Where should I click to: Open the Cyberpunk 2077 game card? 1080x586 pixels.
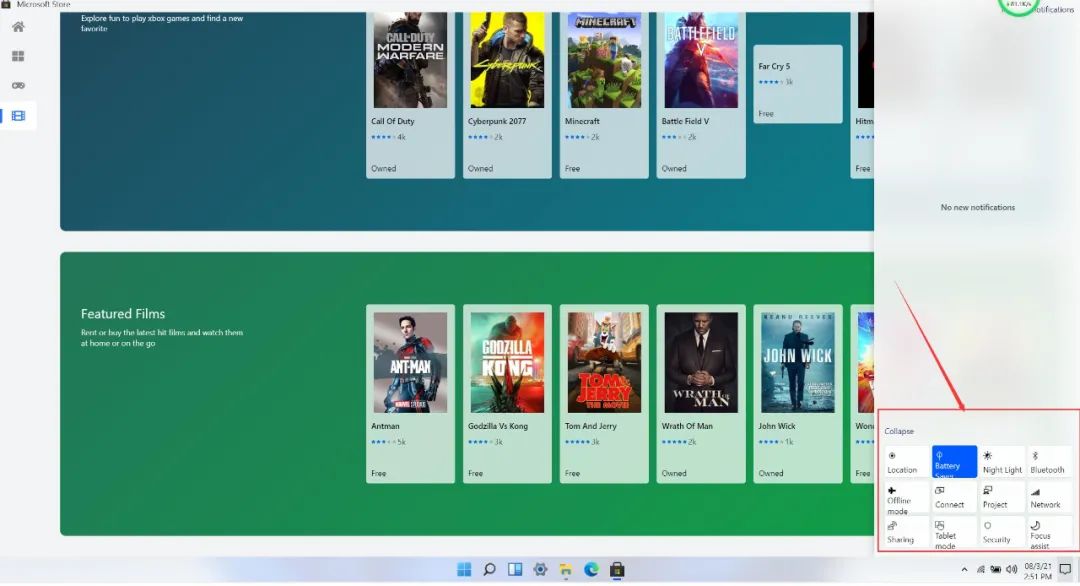(507, 94)
